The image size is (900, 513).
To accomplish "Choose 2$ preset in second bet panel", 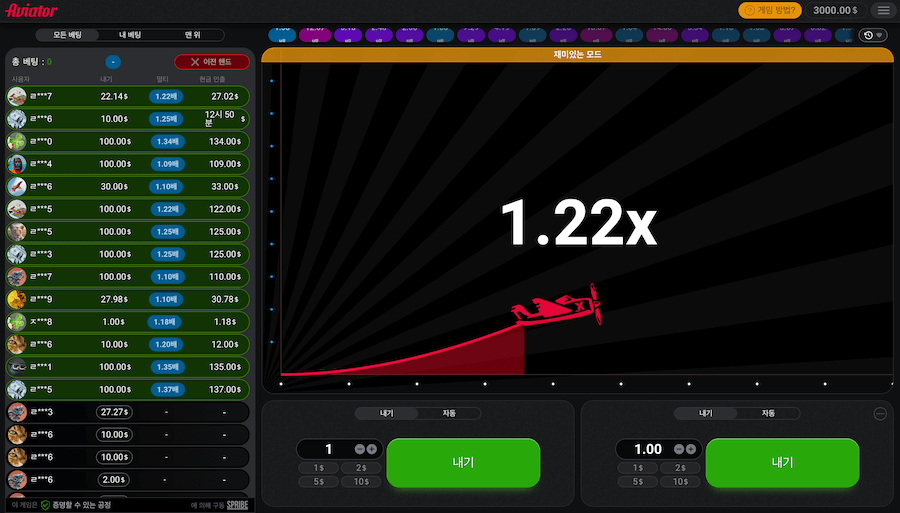I will coord(680,468).
